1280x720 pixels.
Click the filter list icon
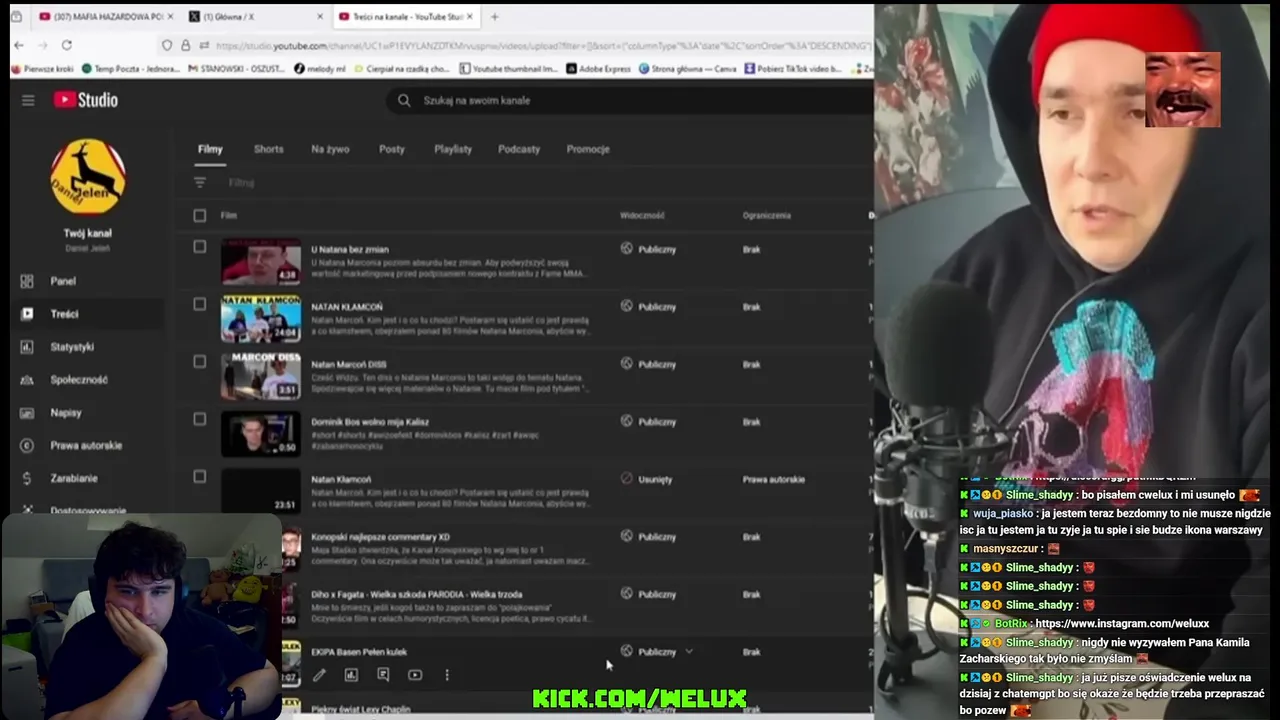coord(200,182)
